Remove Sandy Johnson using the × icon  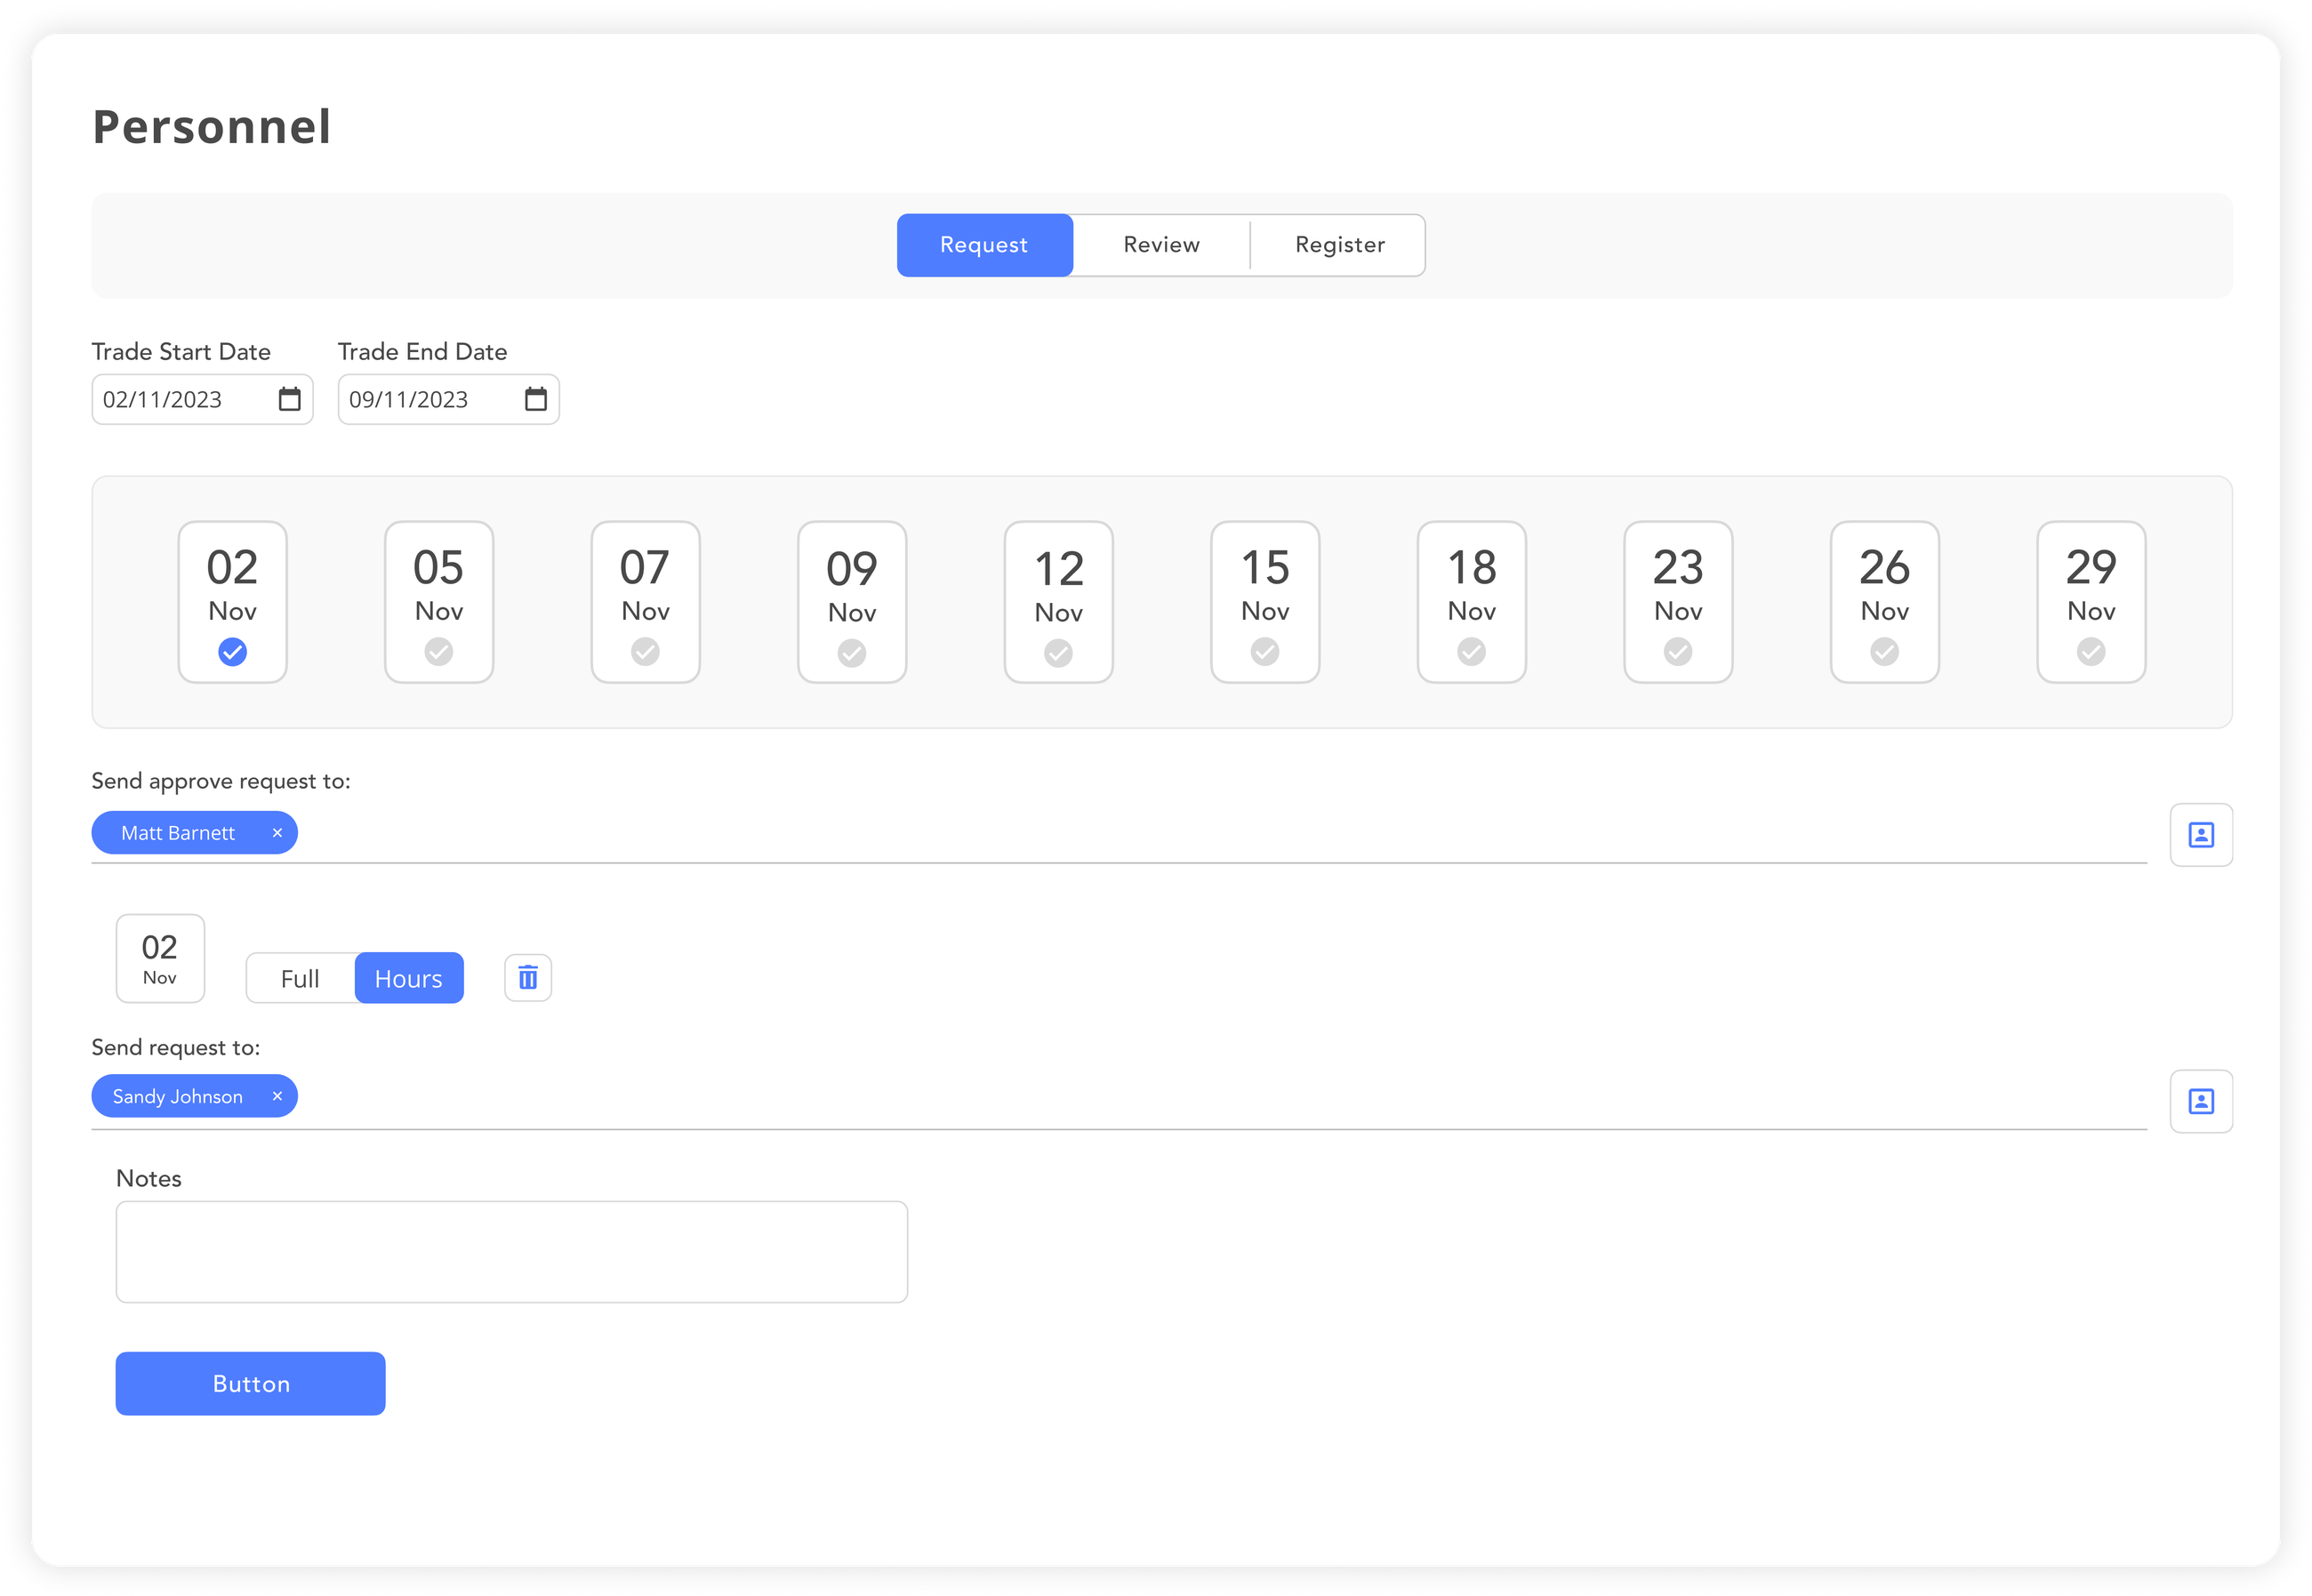pos(277,1096)
